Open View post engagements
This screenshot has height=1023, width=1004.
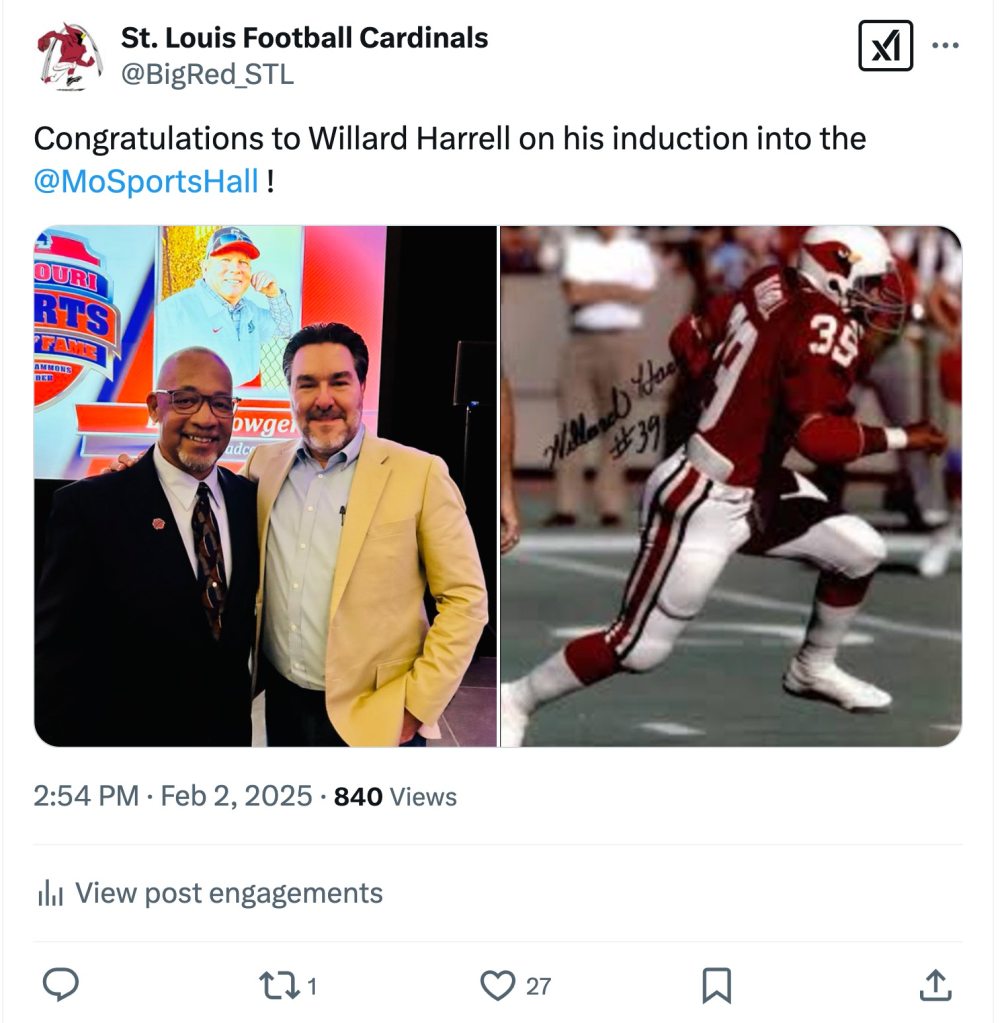(x=228, y=893)
